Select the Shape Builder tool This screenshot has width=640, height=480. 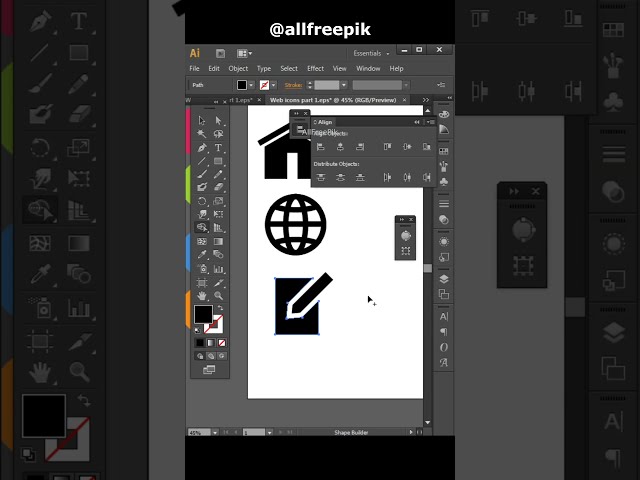(202, 227)
